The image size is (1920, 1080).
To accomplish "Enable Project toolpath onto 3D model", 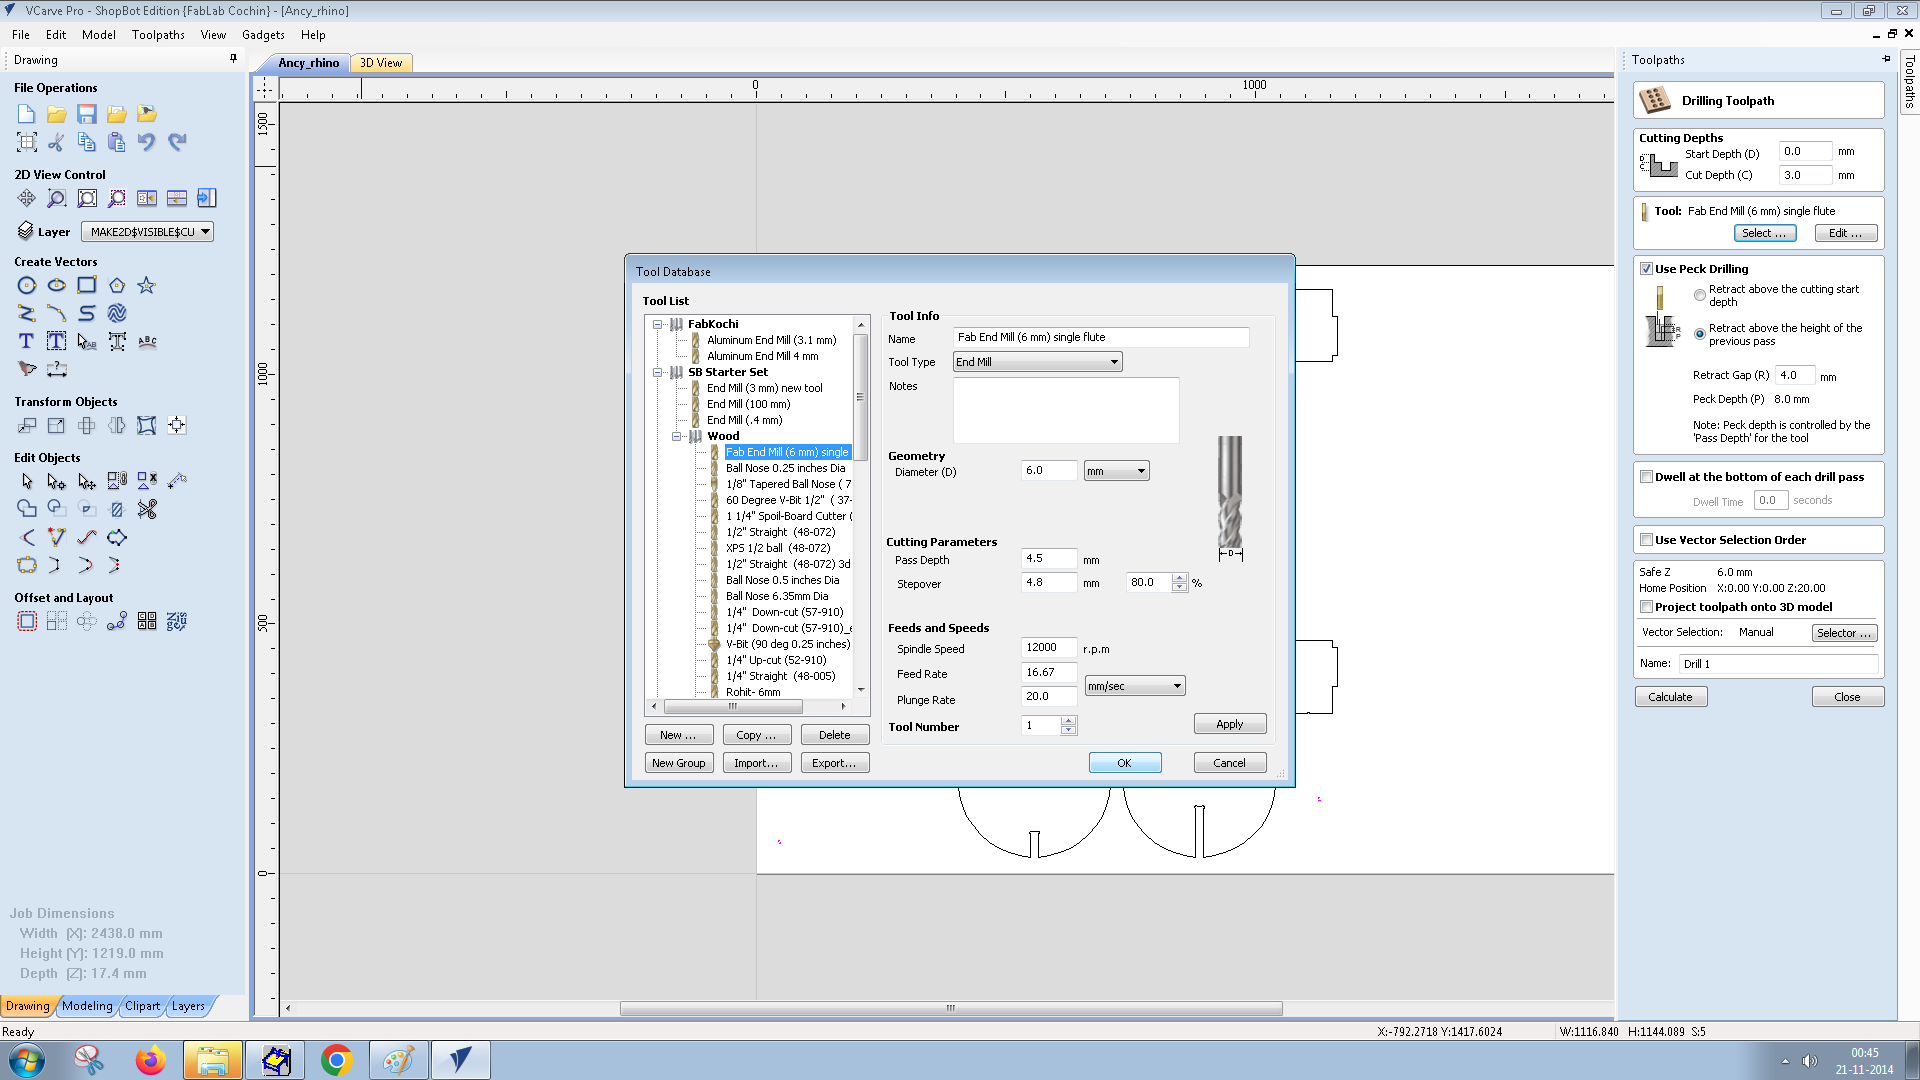I will (x=1646, y=607).
